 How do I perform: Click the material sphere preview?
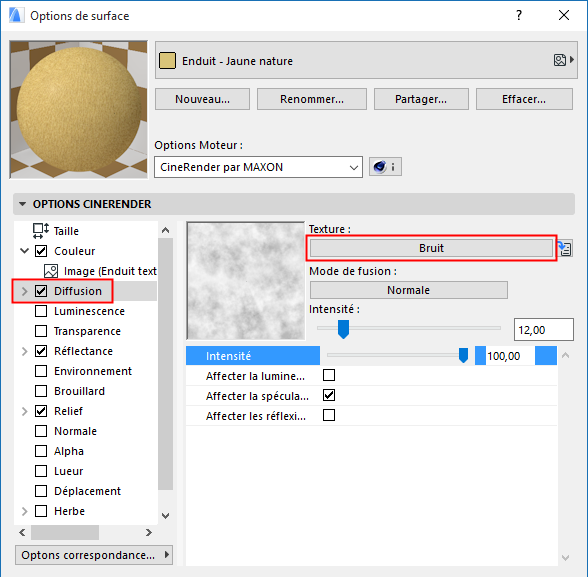coord(79,109)
